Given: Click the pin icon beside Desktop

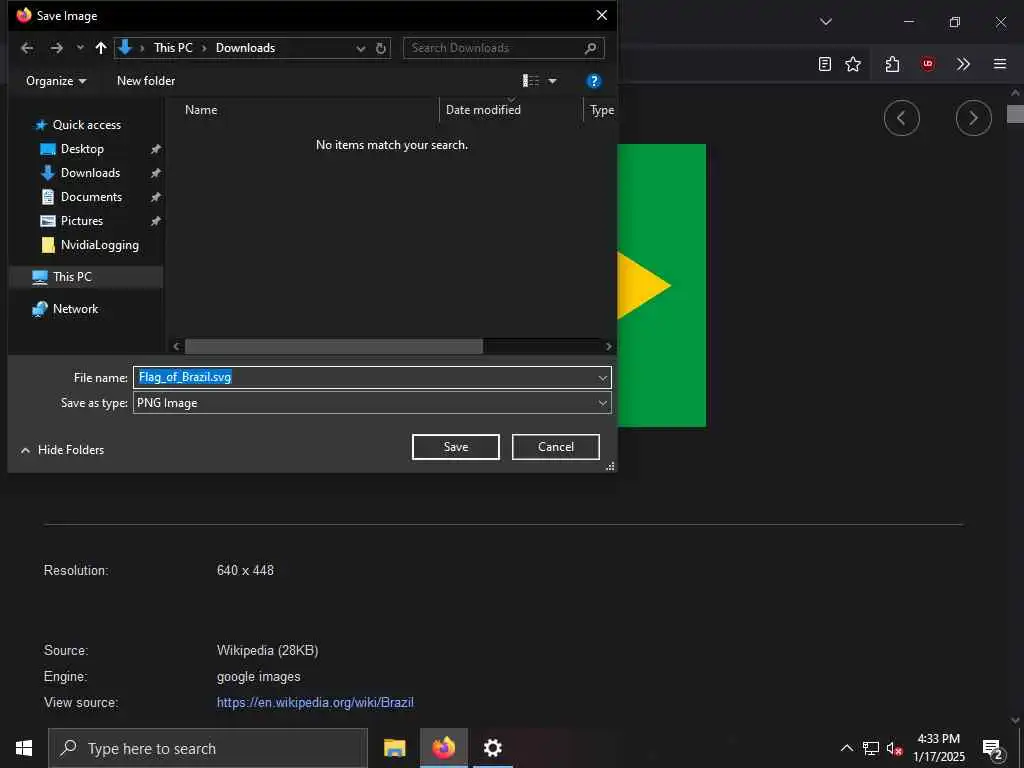Looking at the screenshot, I should (x=155, y=150).
